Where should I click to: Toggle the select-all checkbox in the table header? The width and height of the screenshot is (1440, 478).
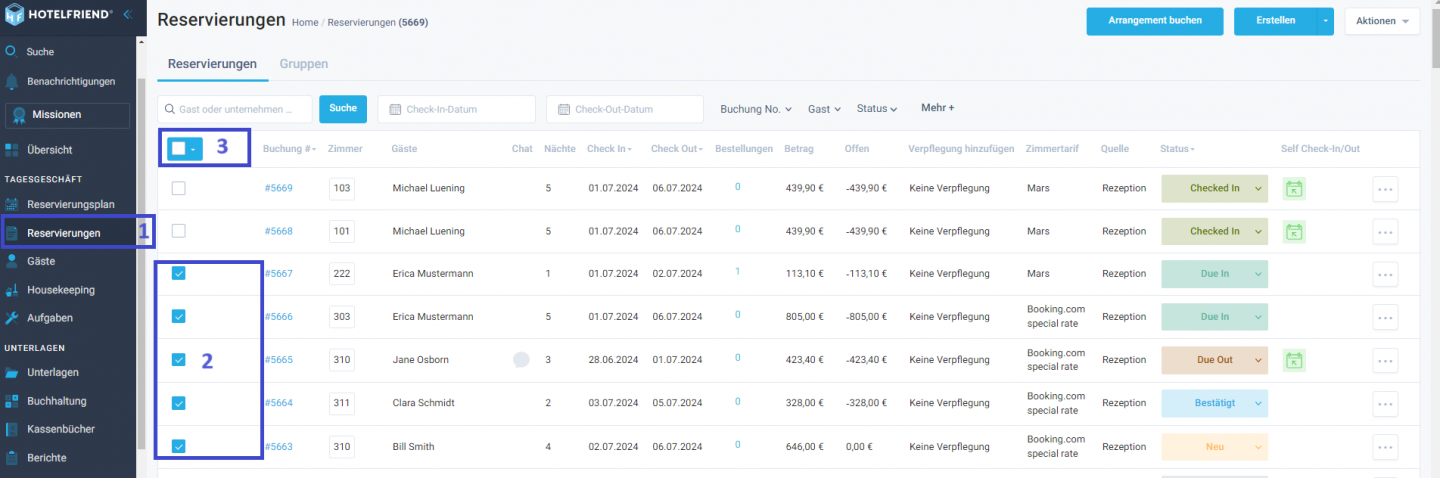pos(178,148)
